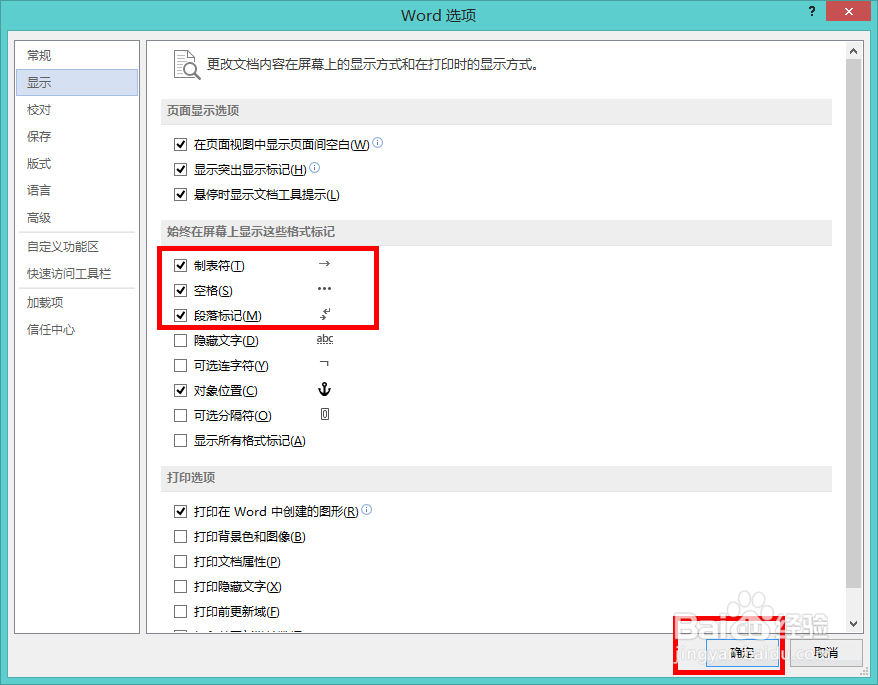Open the 语言 category
The height and width of the screenshot is (685, 878).
pyautogui.click(x=77, y=190)
